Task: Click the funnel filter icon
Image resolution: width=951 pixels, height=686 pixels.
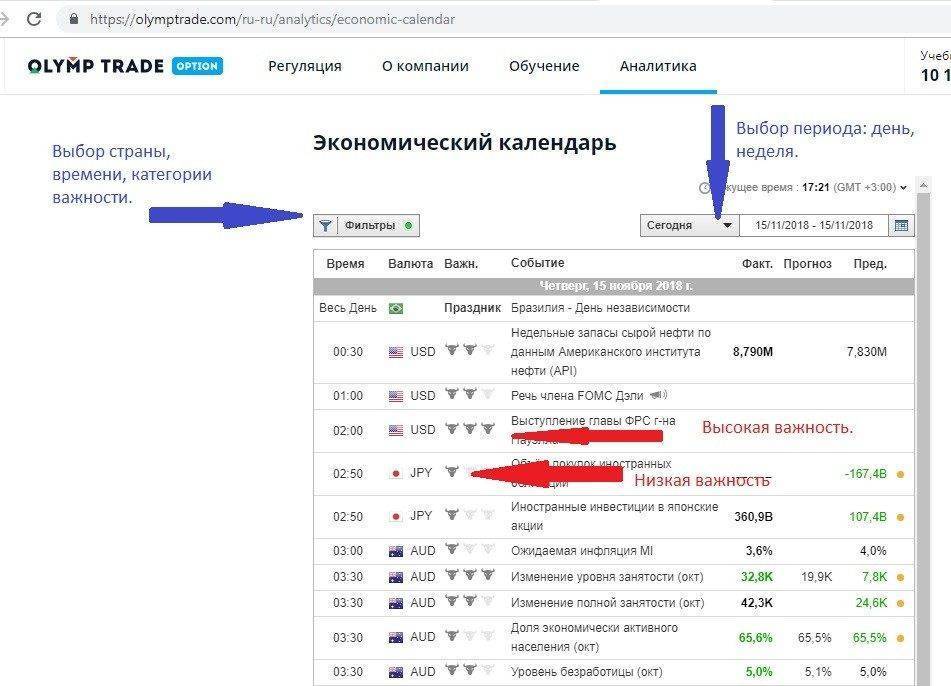Action: [325, 226]
